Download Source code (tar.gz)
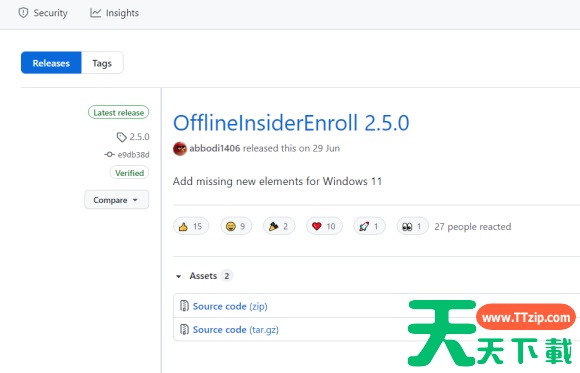This screenshot has height=373, width=580. tap(236, 329)
